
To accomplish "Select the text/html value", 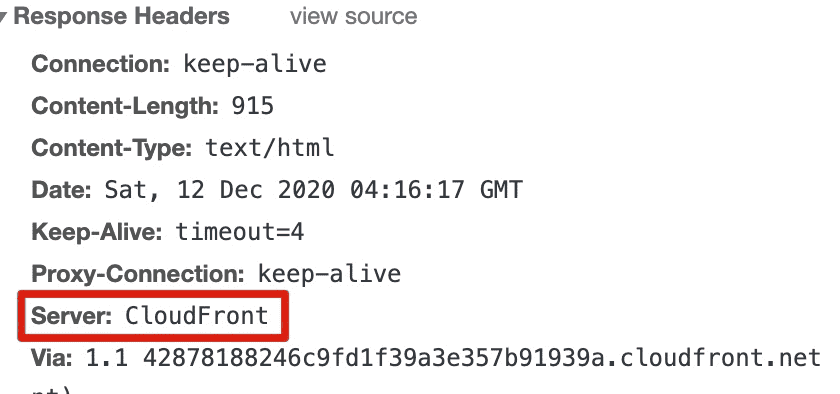I will 270,147.
